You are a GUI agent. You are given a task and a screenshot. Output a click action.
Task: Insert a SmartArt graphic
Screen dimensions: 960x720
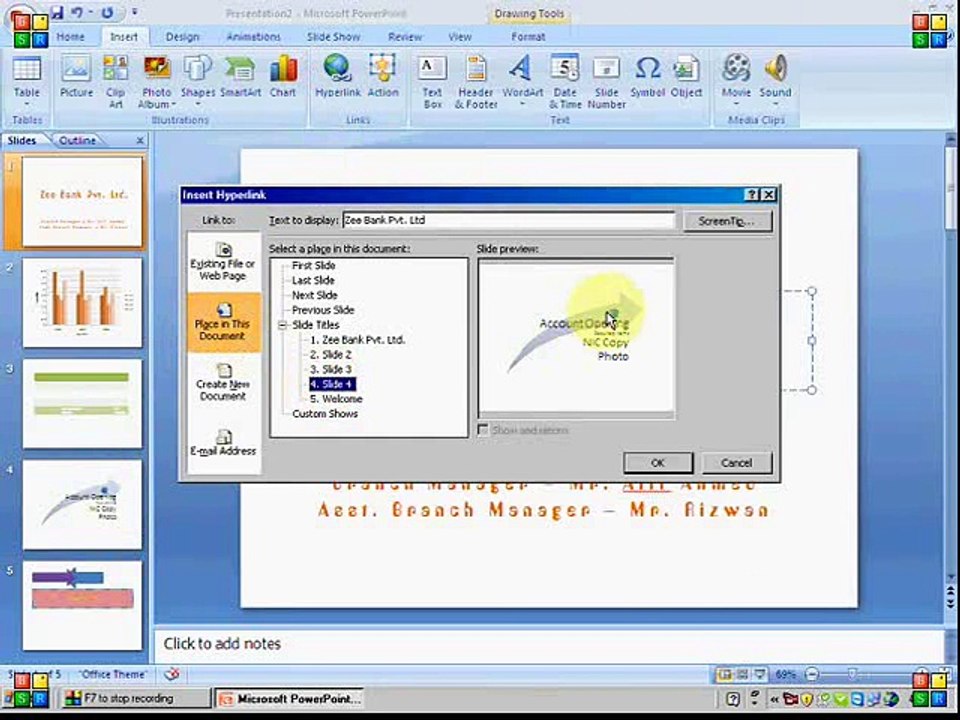pos(241,77)
